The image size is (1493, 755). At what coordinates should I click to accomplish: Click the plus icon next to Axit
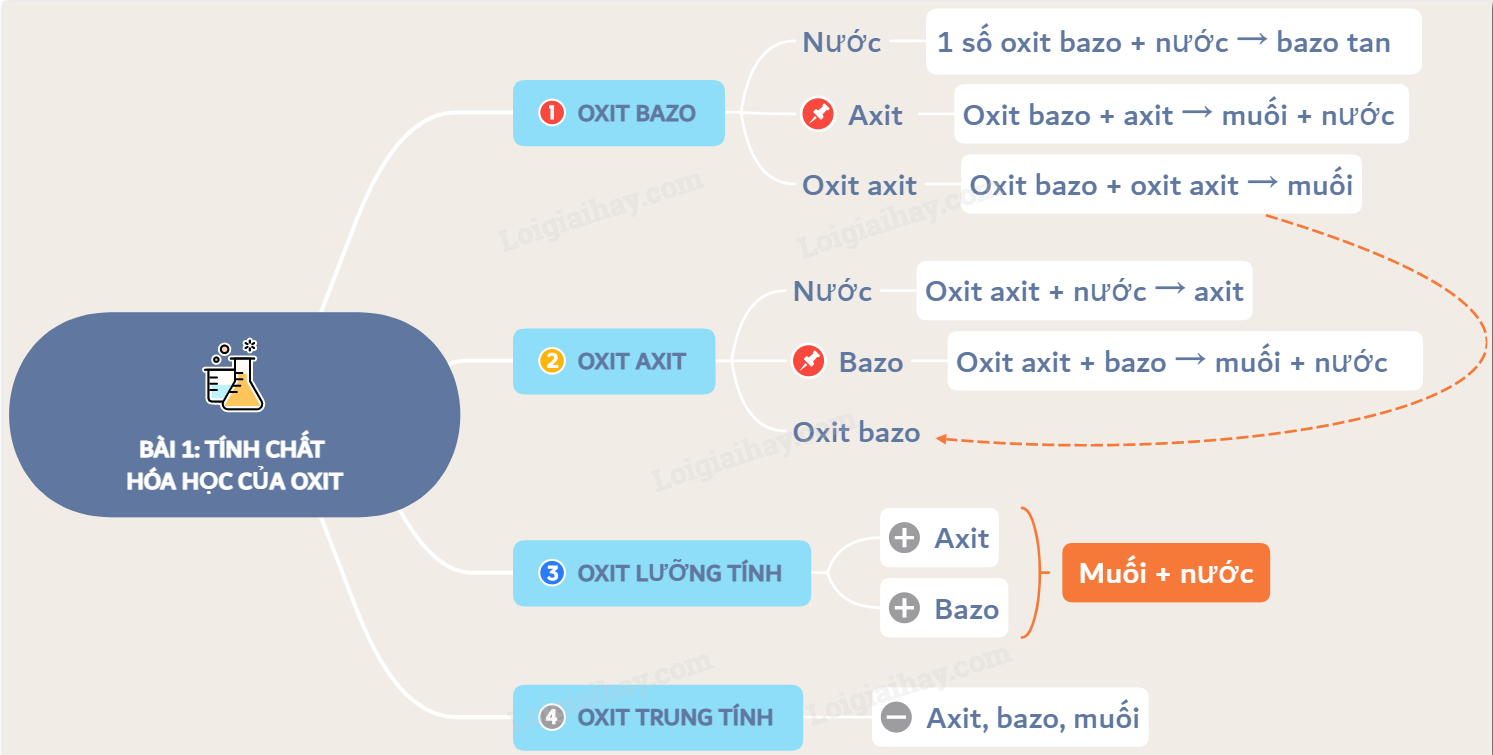(904, 538)
